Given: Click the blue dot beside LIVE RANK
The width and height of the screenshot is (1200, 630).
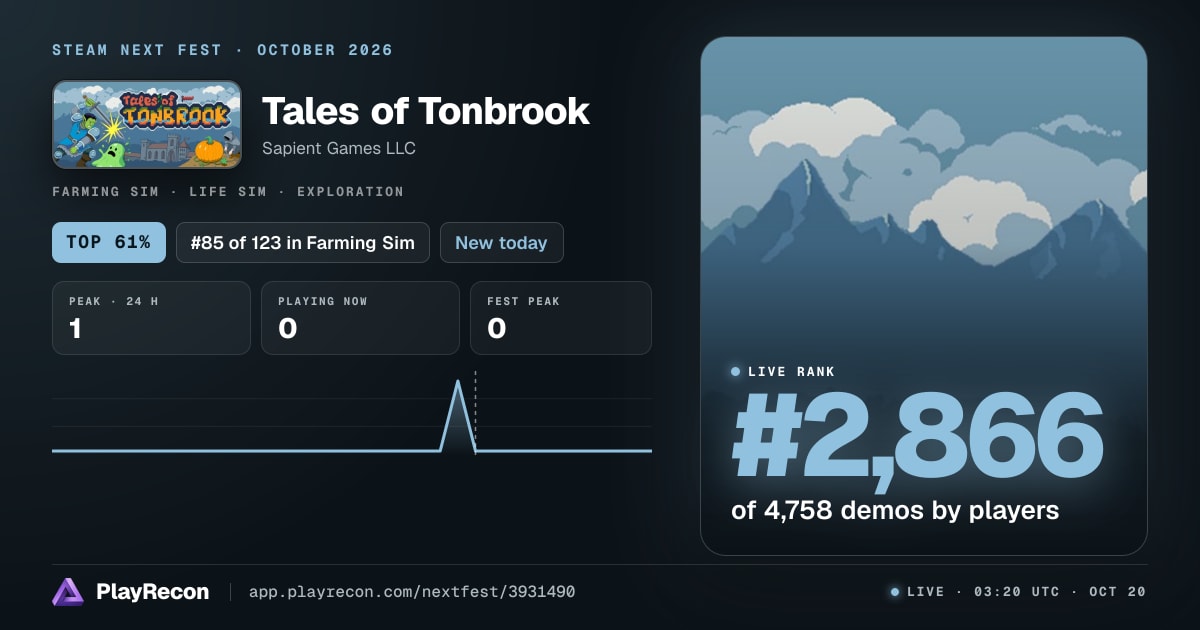Looking at the screenshot, I should coord(736,372).
